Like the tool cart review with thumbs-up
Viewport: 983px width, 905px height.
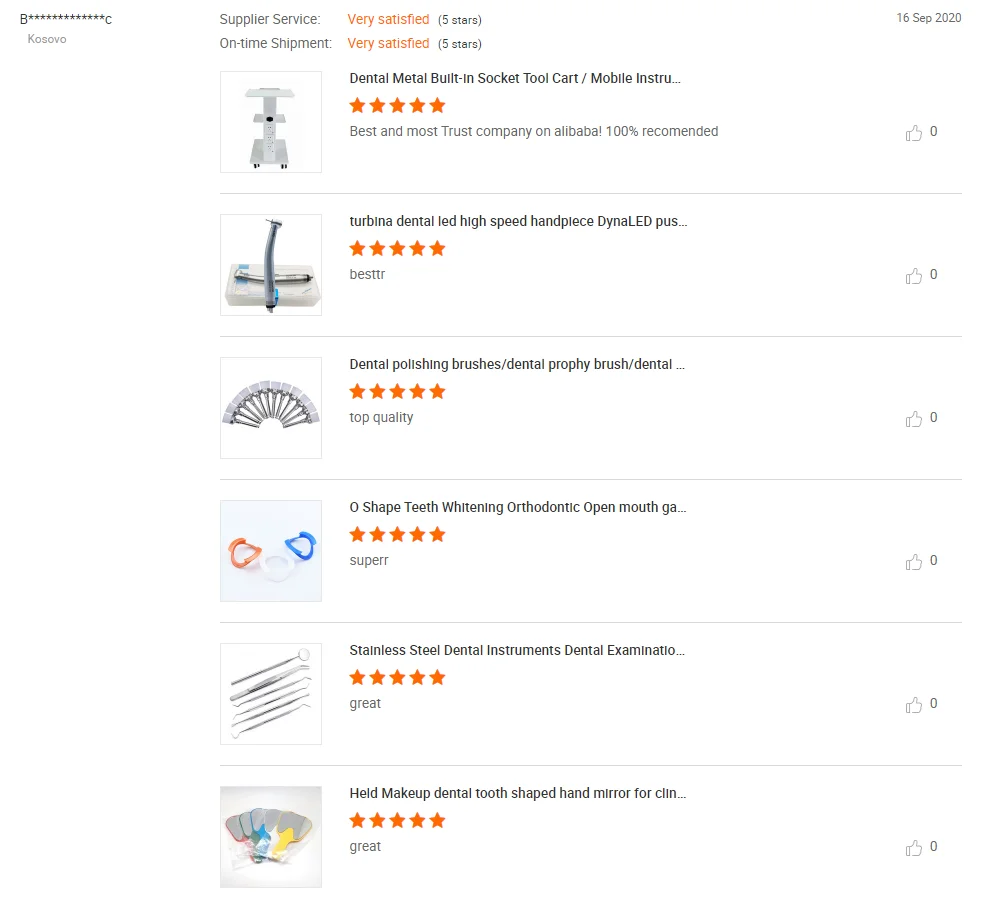pos(914,132)
